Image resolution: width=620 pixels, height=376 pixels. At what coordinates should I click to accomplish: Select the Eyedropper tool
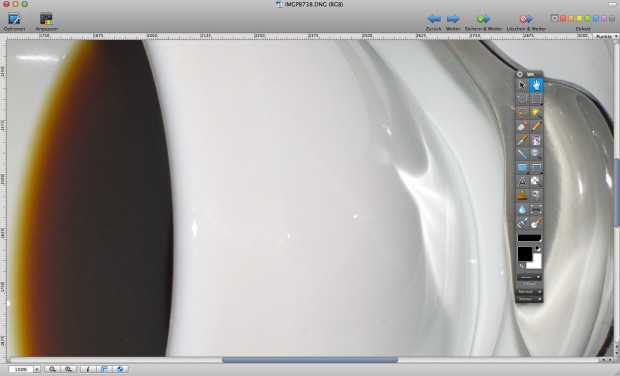click(x=522, y=140)
